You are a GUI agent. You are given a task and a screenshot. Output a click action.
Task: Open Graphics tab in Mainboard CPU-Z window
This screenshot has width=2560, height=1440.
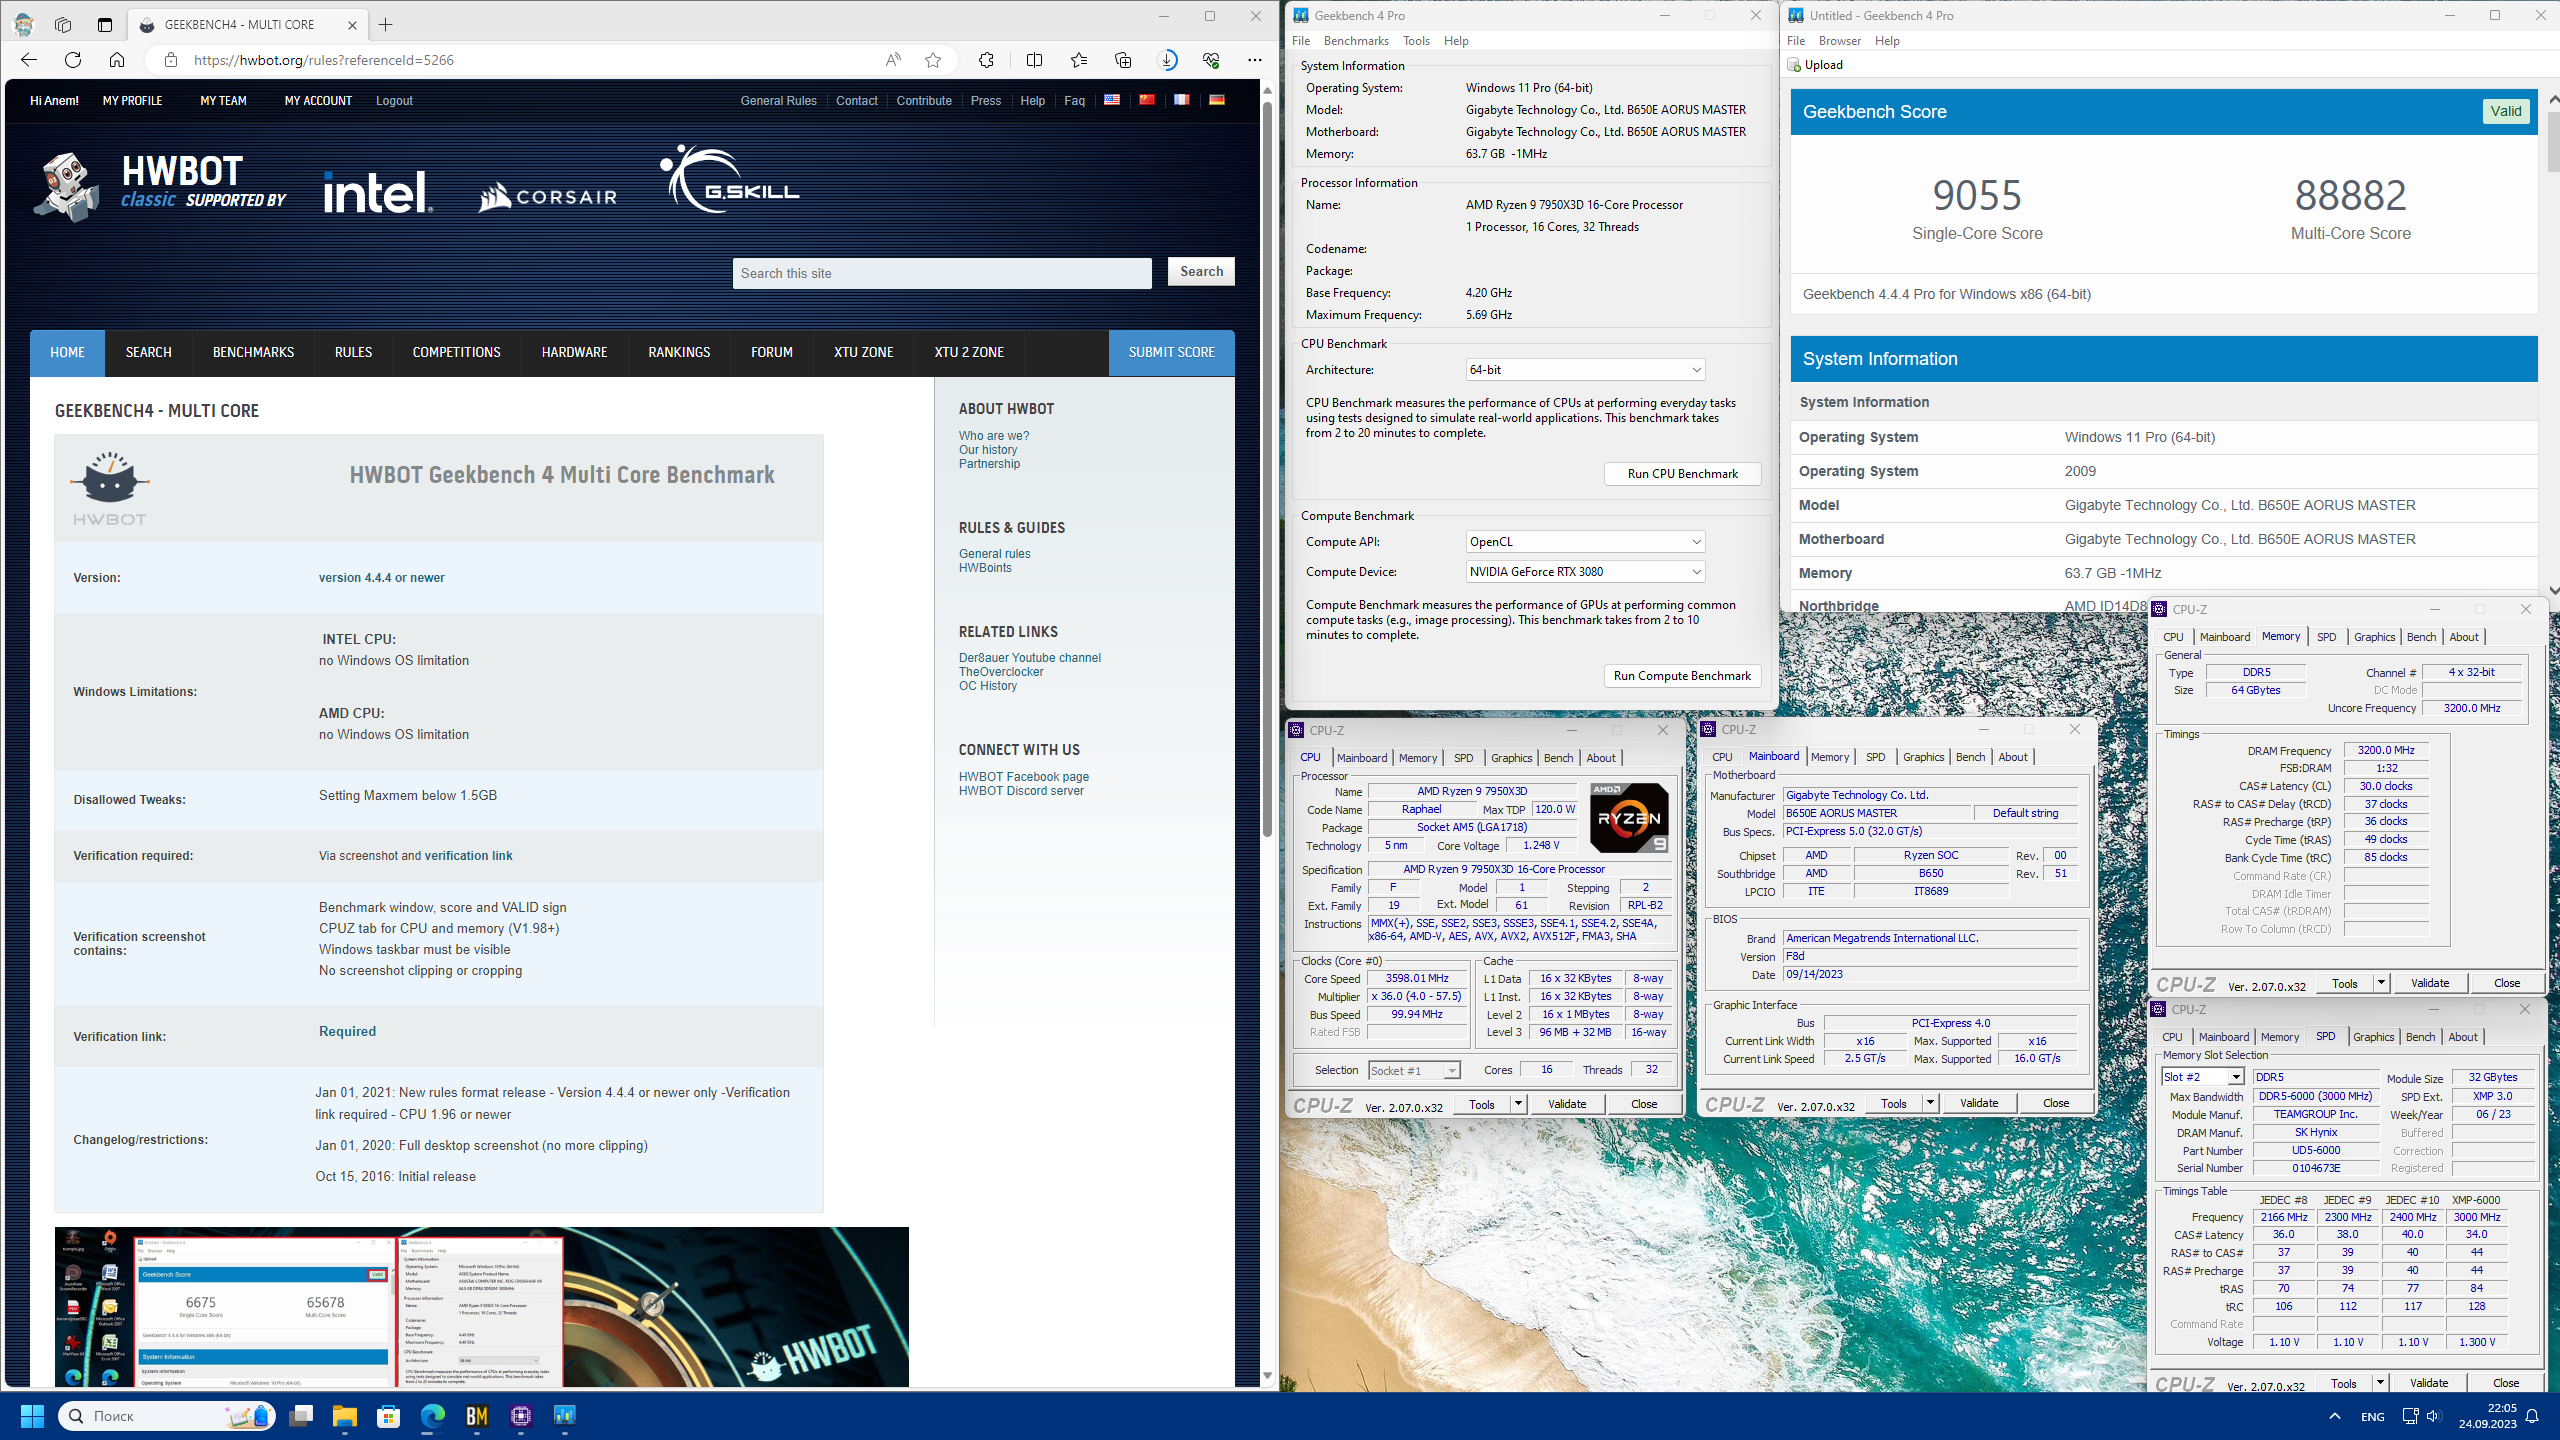[x=1923, y=757]
